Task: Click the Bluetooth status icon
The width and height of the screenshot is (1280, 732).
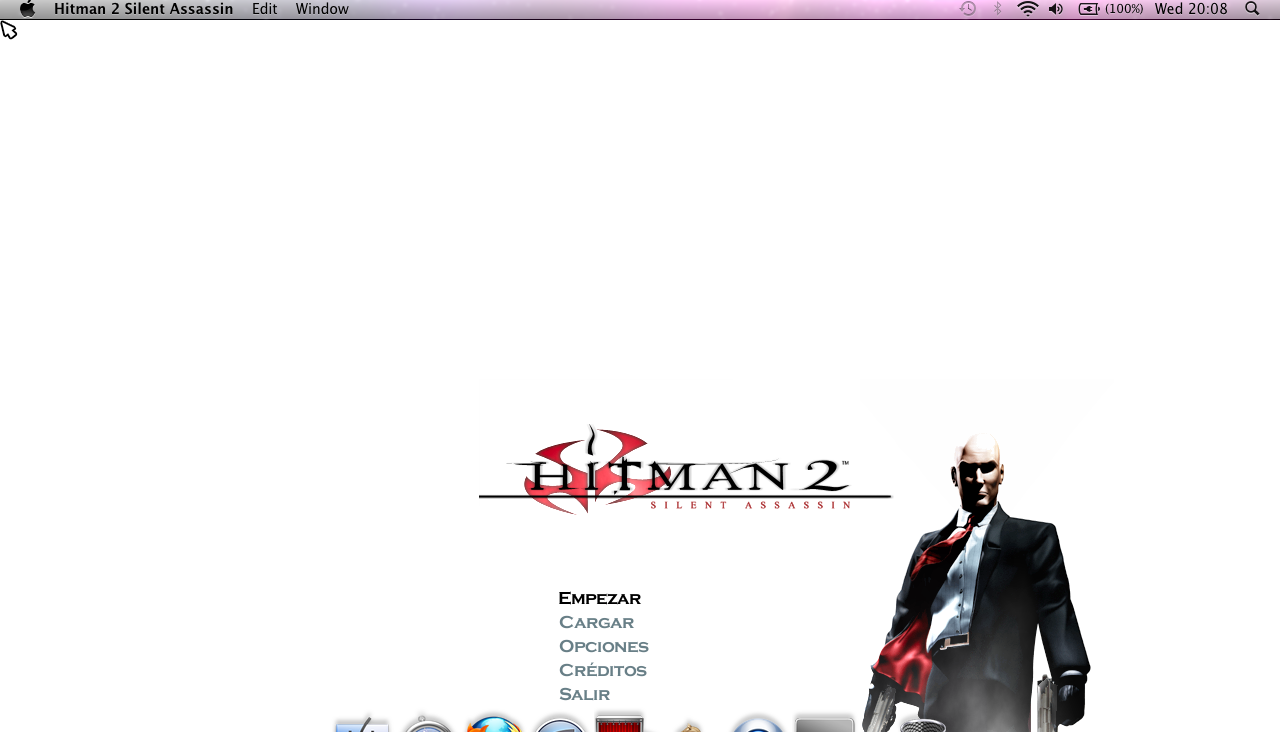Action: 997,9
